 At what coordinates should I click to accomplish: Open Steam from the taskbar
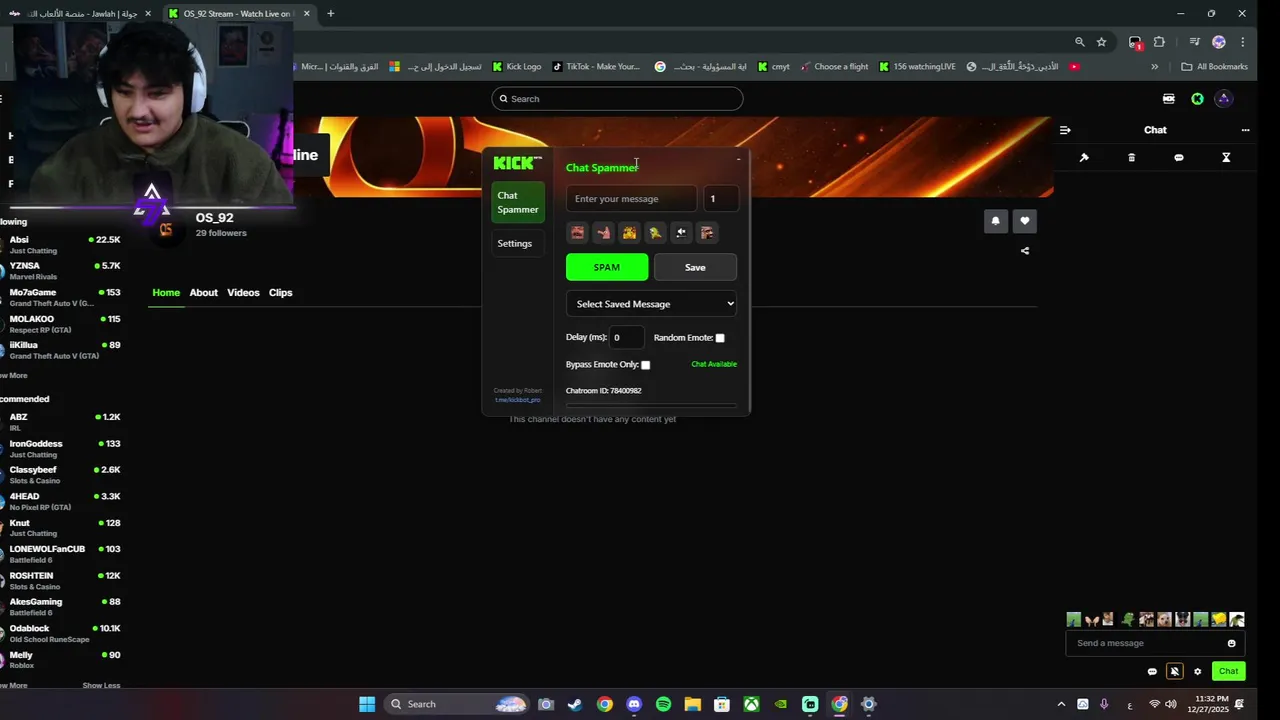click(x=575, y=704)
